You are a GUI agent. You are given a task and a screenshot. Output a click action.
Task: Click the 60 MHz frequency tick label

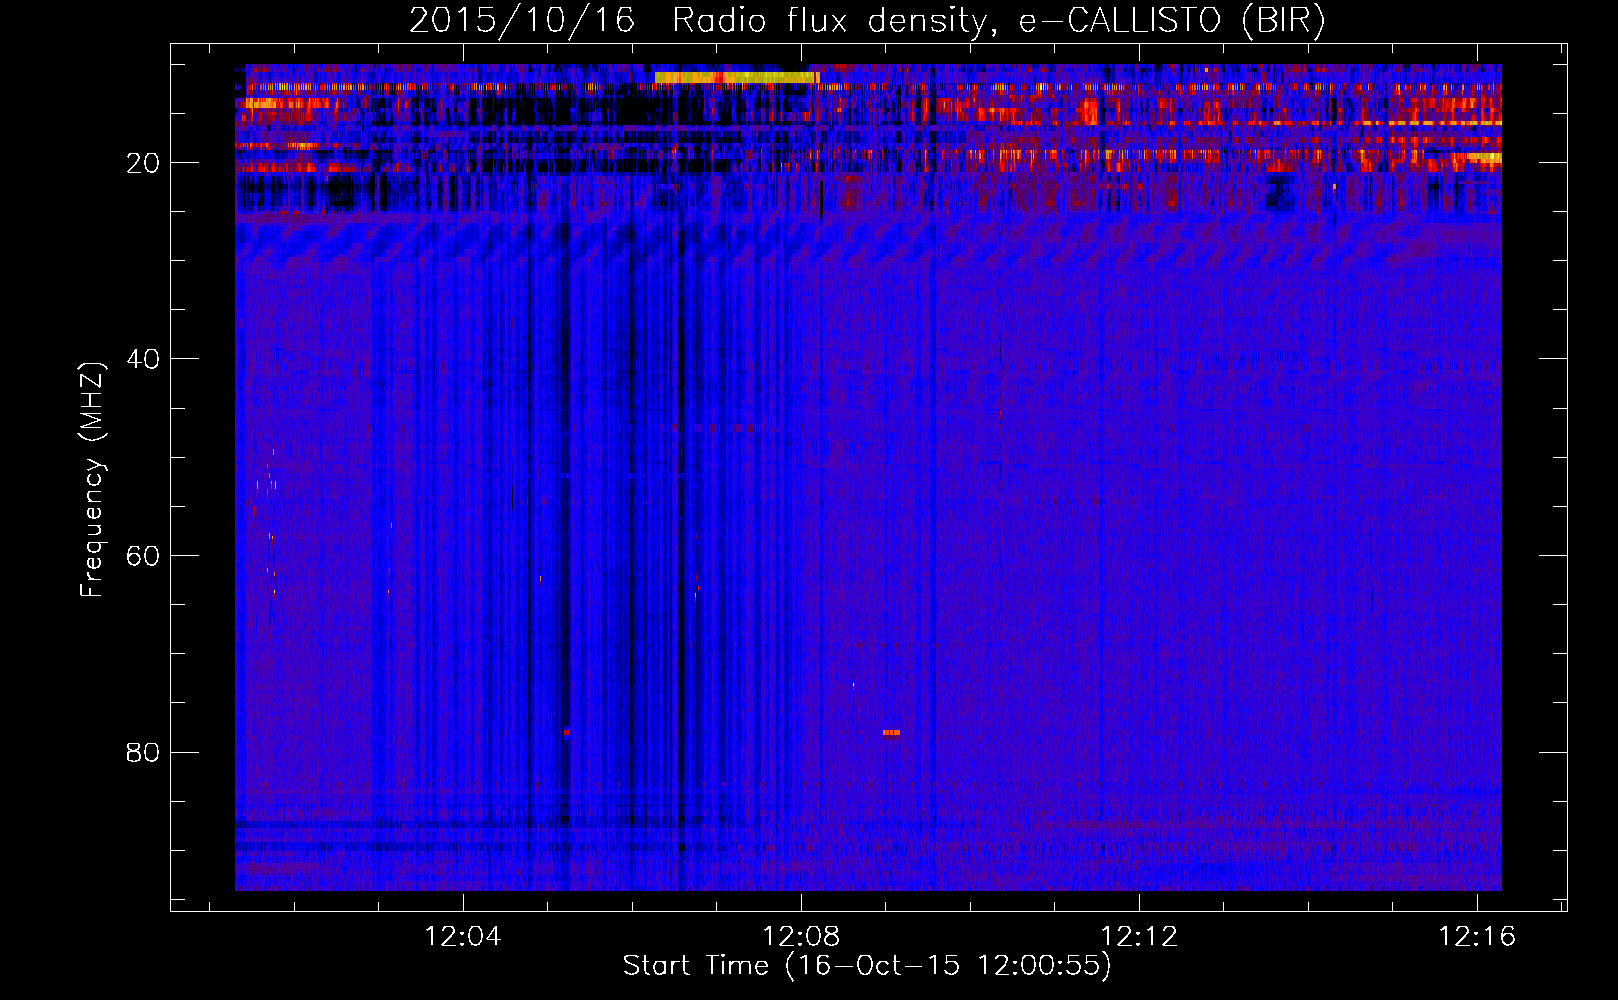144,556
